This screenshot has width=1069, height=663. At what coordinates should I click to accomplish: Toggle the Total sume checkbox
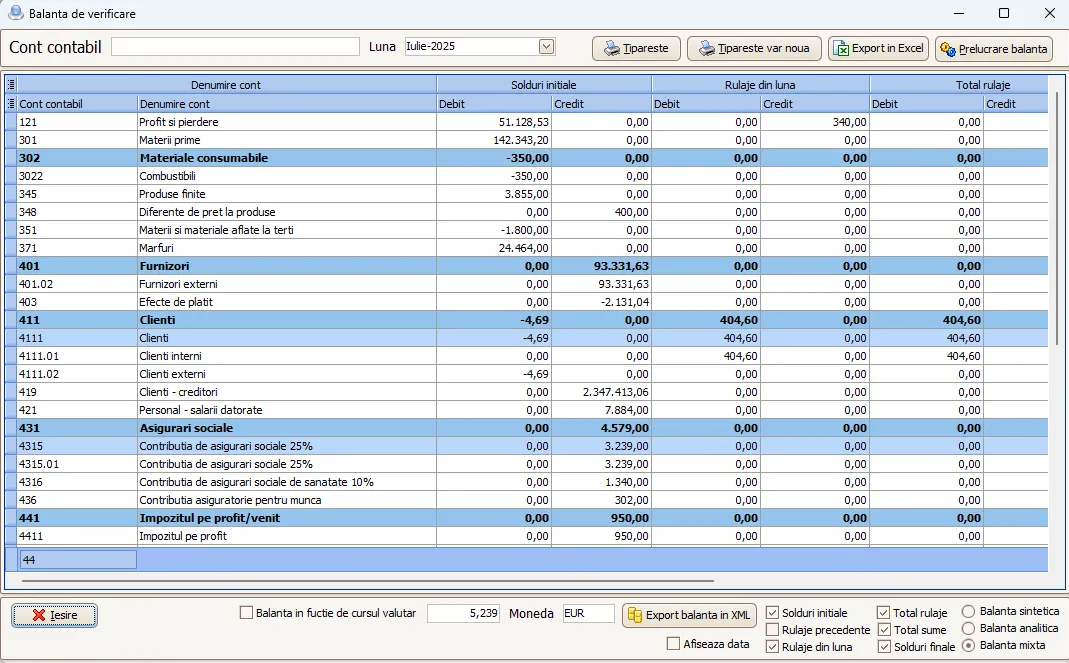click(x=884, y=630)
